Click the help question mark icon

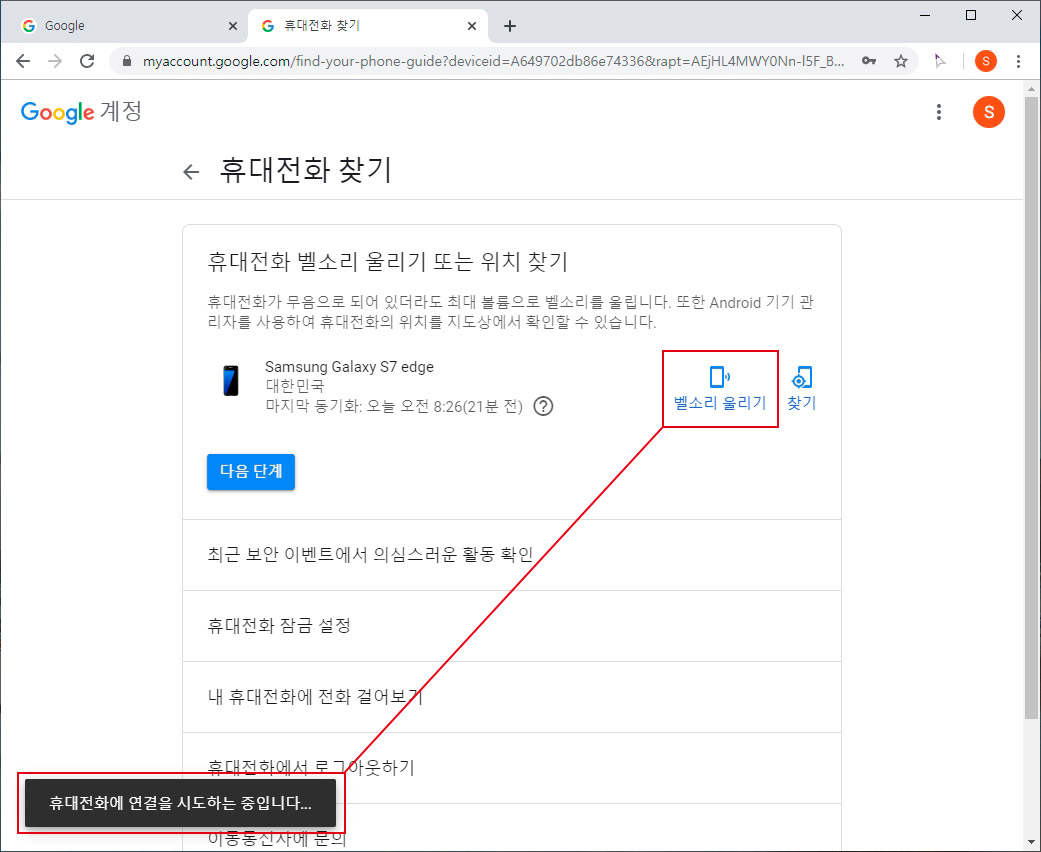[x=543, y=406]
